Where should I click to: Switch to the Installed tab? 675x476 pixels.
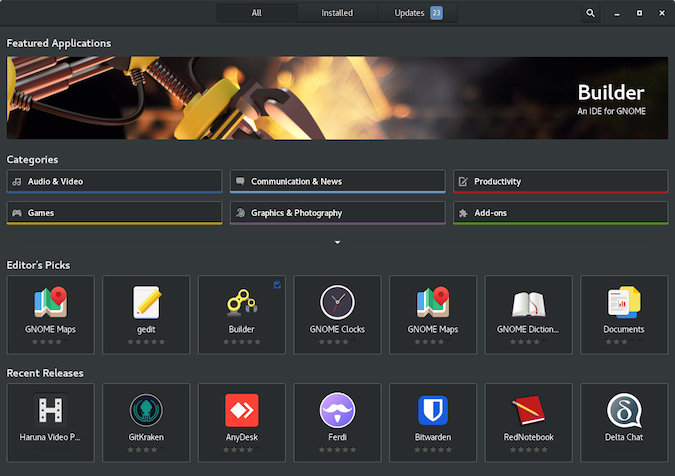tap(337, 13)
